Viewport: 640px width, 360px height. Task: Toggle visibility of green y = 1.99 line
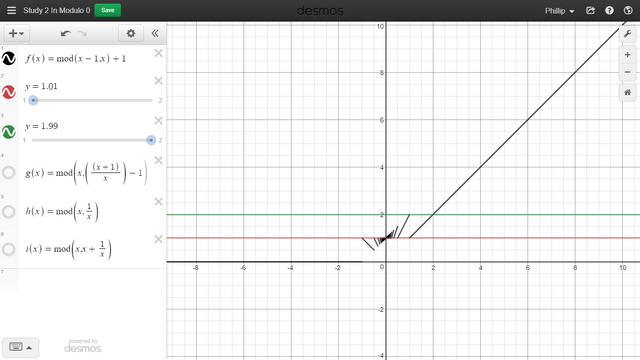click(9, 132)
